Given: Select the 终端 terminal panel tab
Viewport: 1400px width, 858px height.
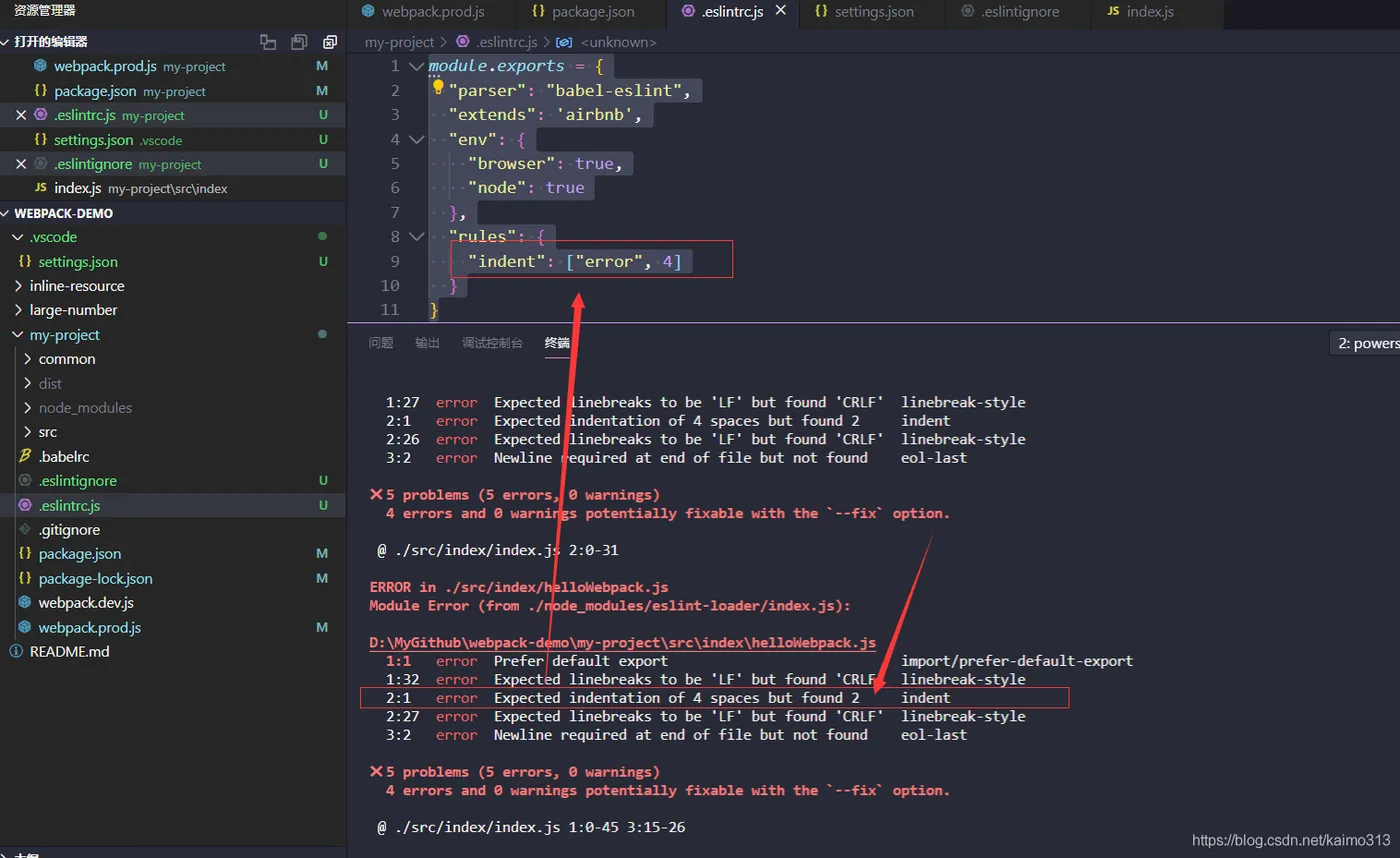Looking at the screenshot, I should (x=557, y=343).
